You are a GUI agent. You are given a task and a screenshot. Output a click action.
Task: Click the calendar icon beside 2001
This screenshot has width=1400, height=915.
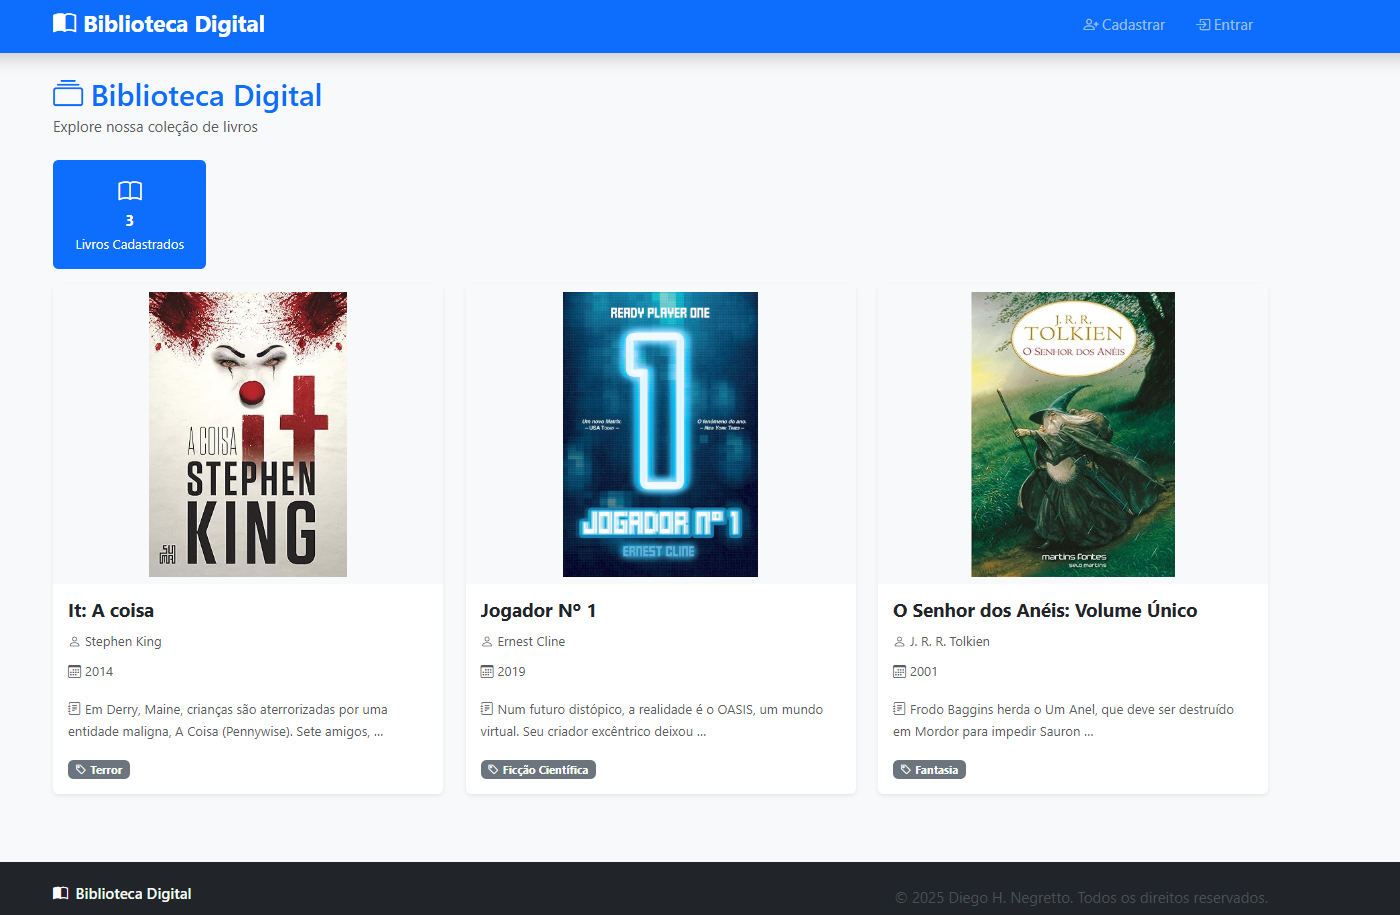pyautogui.click(x=899, y=672)
